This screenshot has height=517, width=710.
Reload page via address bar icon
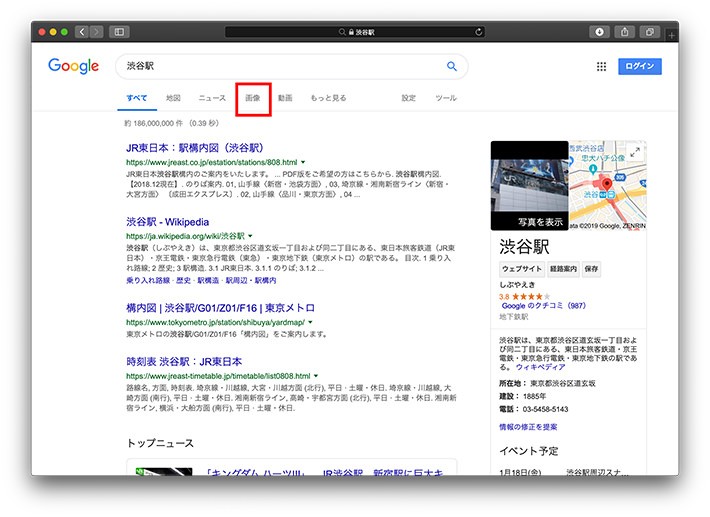point(479,32)
